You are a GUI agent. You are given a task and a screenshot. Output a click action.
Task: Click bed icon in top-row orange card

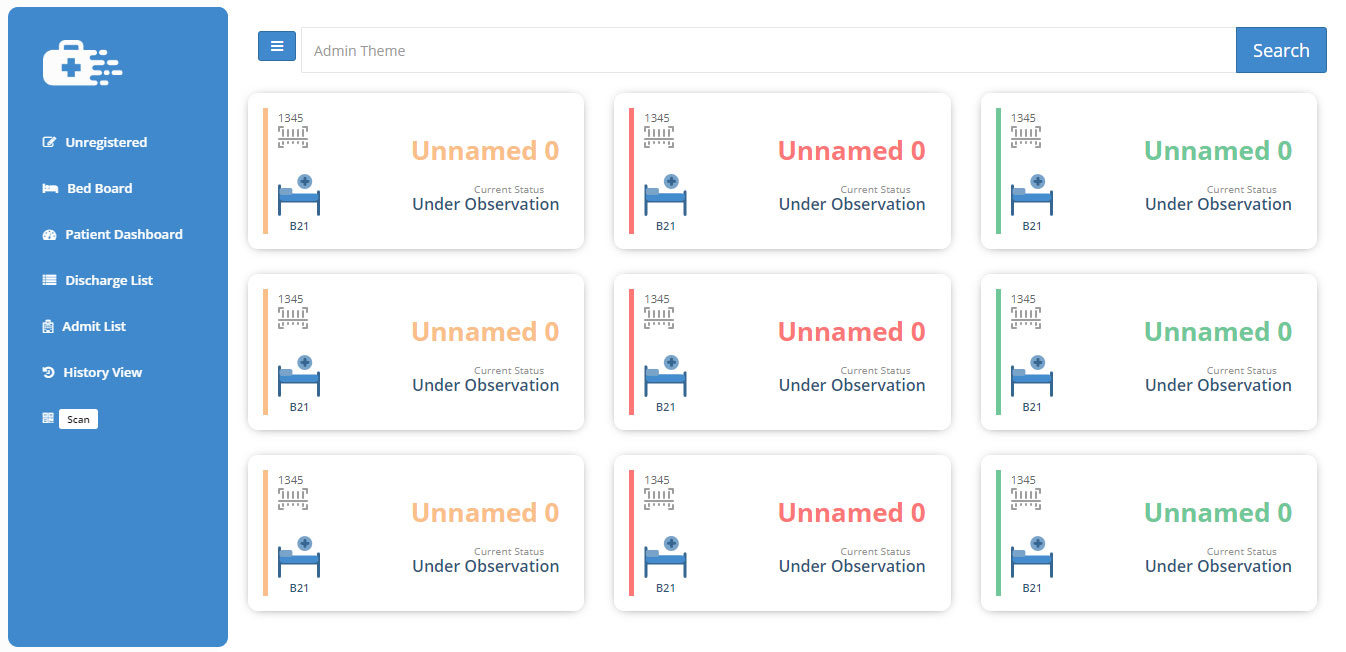pos(299,194)
